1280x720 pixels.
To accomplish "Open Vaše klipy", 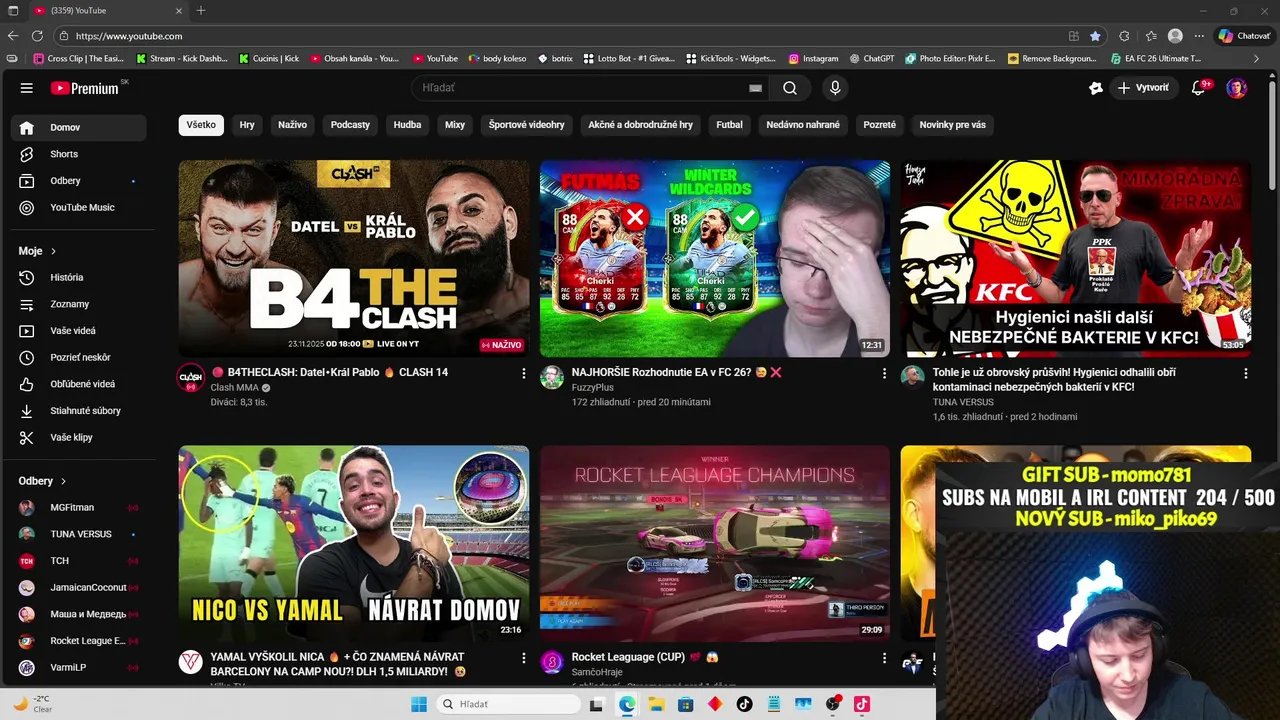I will (x=79, y=437).
